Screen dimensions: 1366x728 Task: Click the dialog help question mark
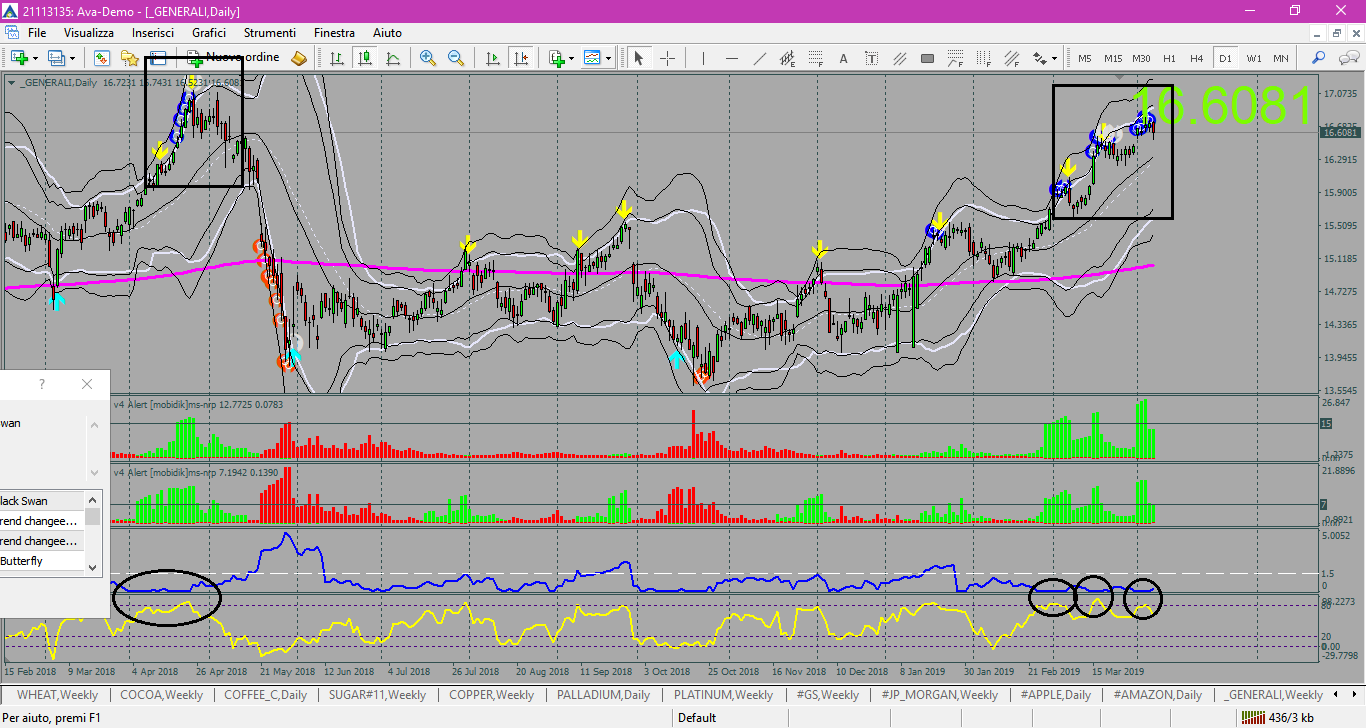coord(41,384)
